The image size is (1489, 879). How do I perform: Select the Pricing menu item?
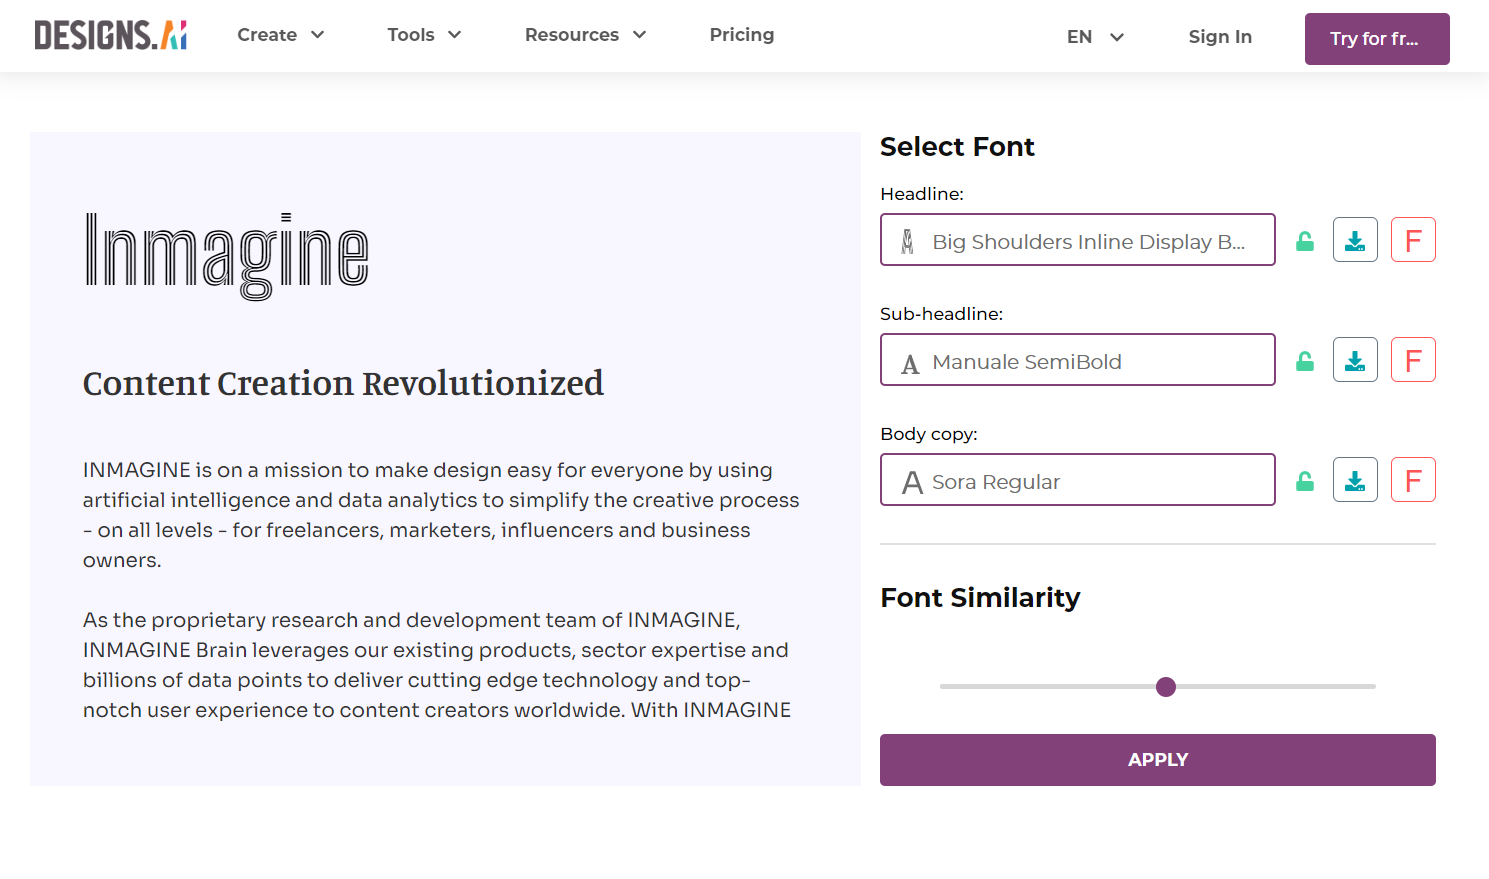click(x=741, y=34)
